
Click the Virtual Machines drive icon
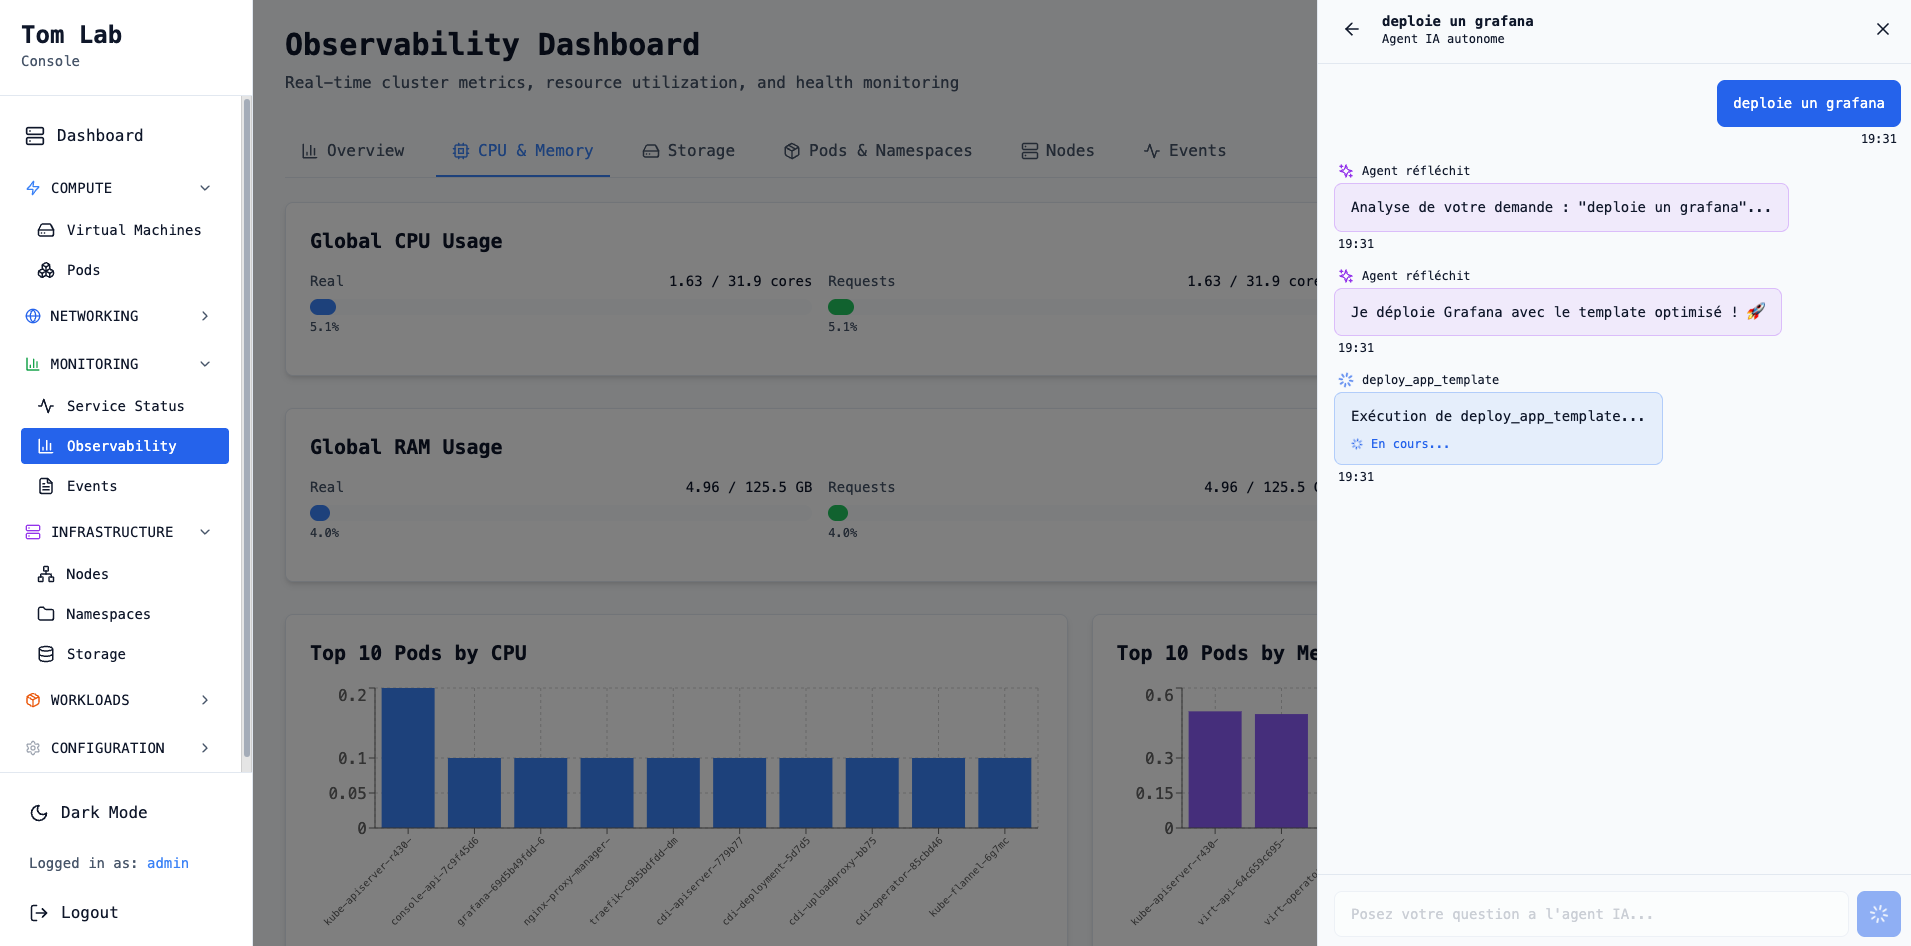click(x=46, y=230)
